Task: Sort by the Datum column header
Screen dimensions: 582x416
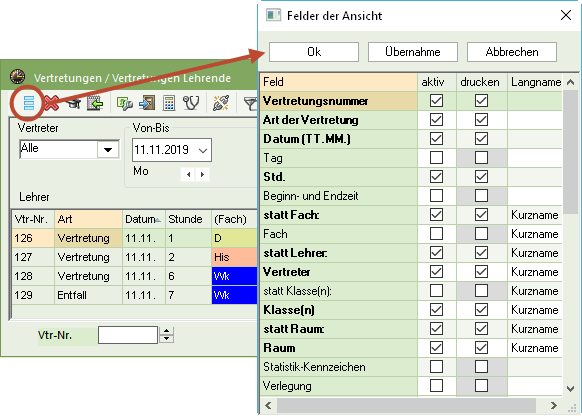Action: pyautogui.click(x=143, y=219)
